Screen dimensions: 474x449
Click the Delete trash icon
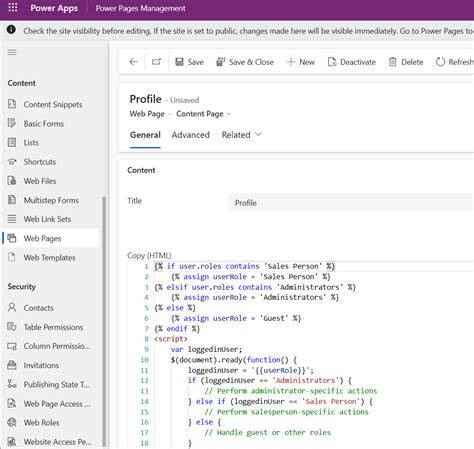[x=393, y=62]
